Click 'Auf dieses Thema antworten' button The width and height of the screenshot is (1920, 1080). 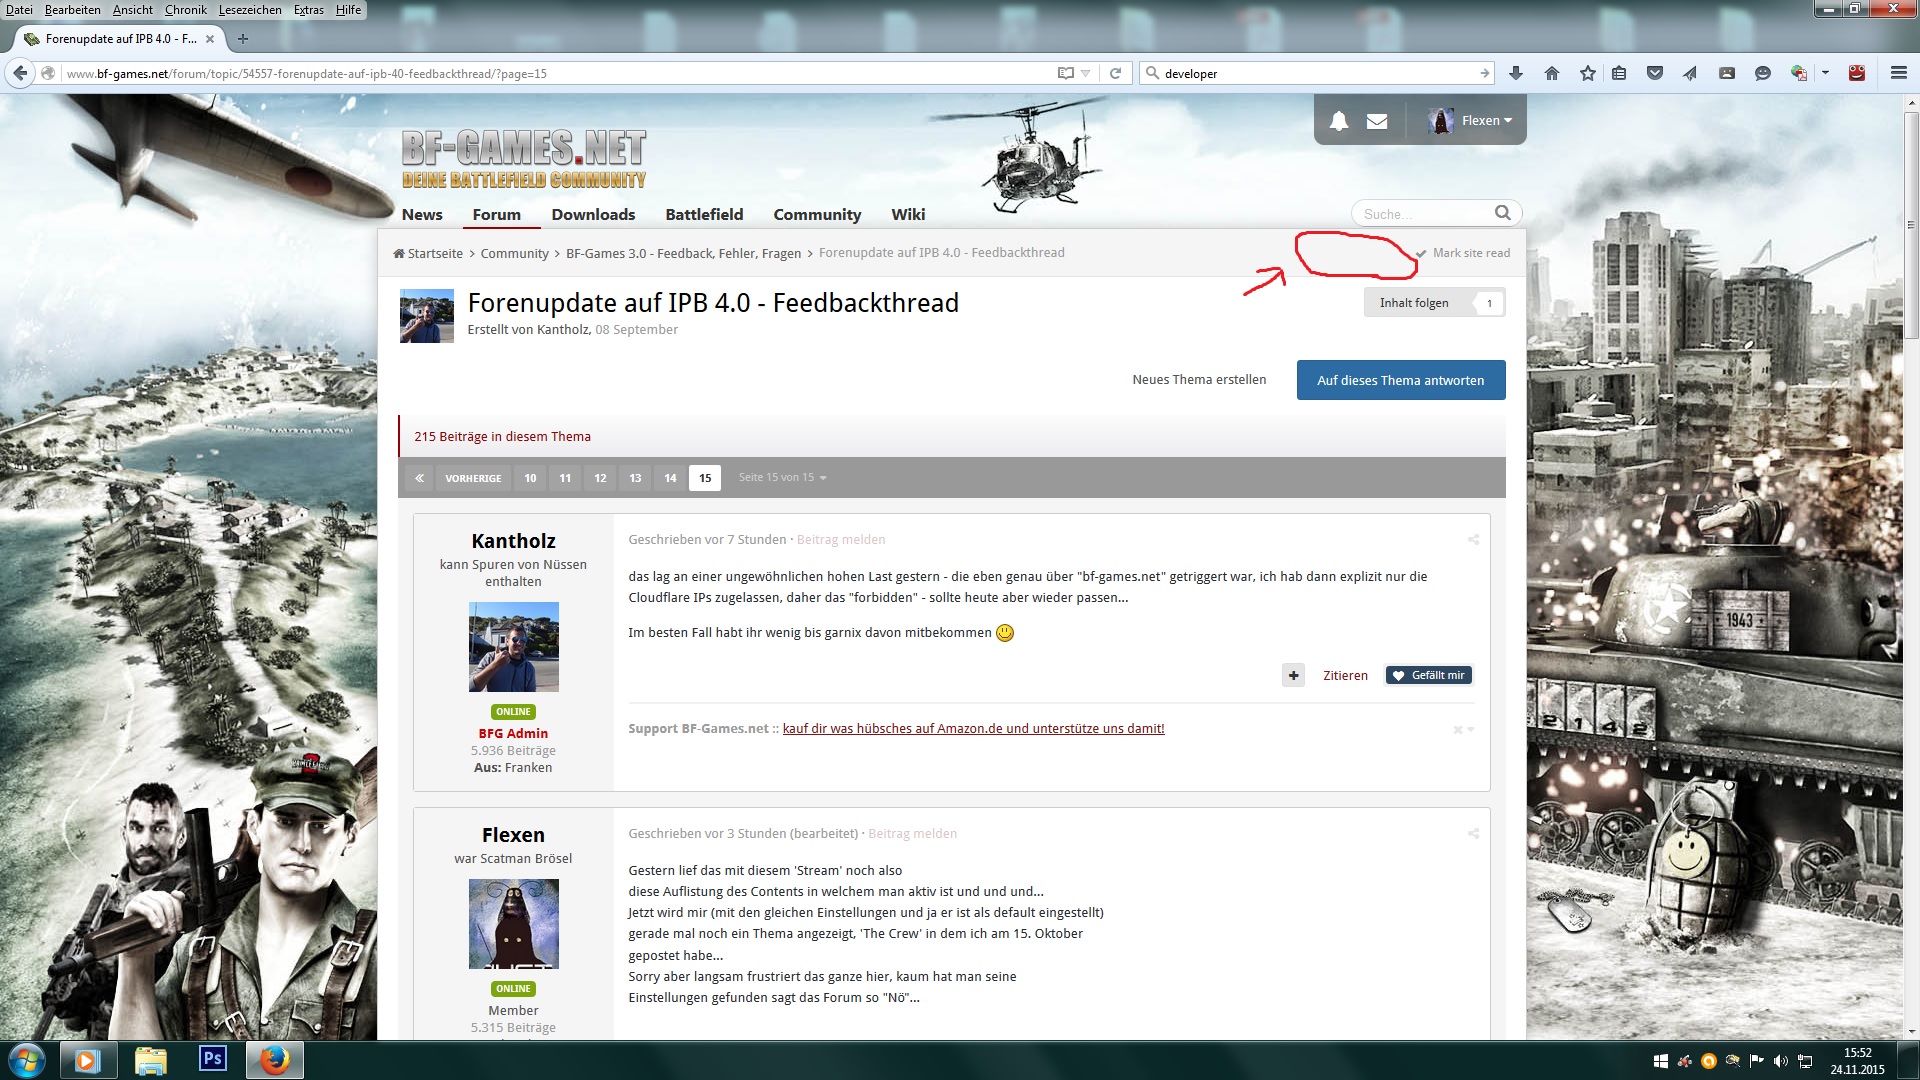(1401, 380)
